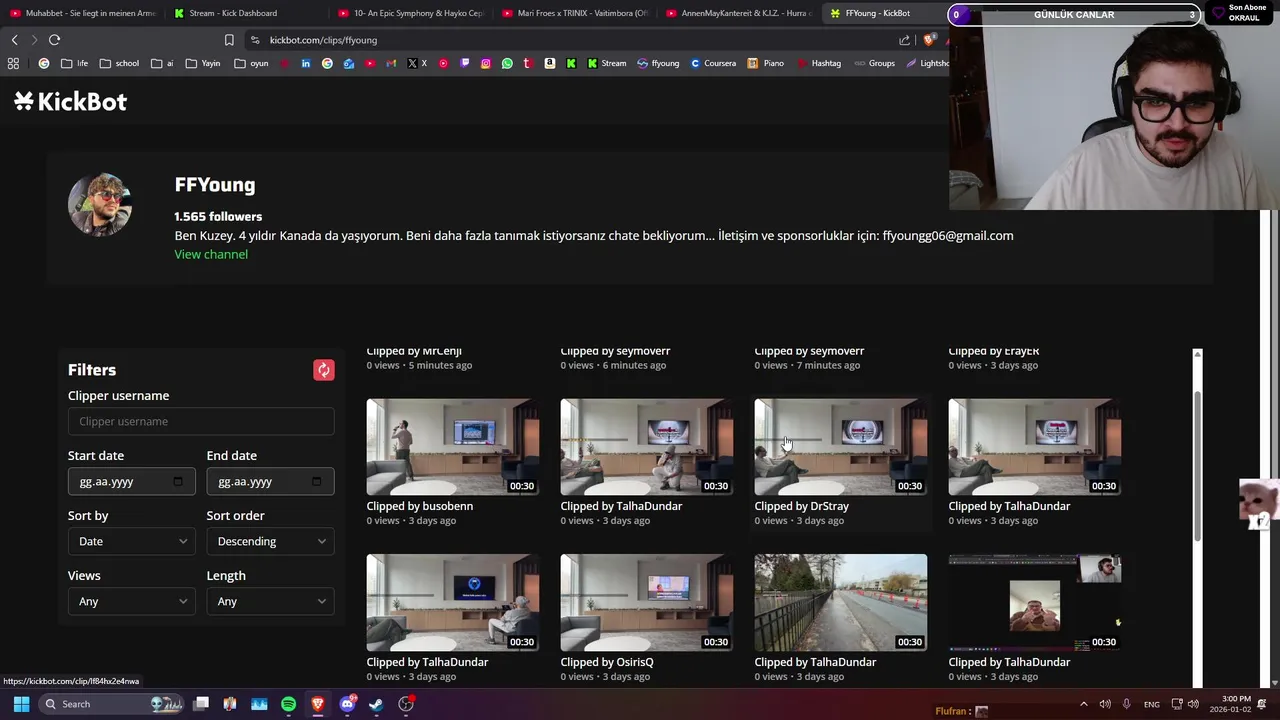Switch to Stream - Kick Dashboard tab
Viewport: 1280px width, 720px height.
(245, 13)
